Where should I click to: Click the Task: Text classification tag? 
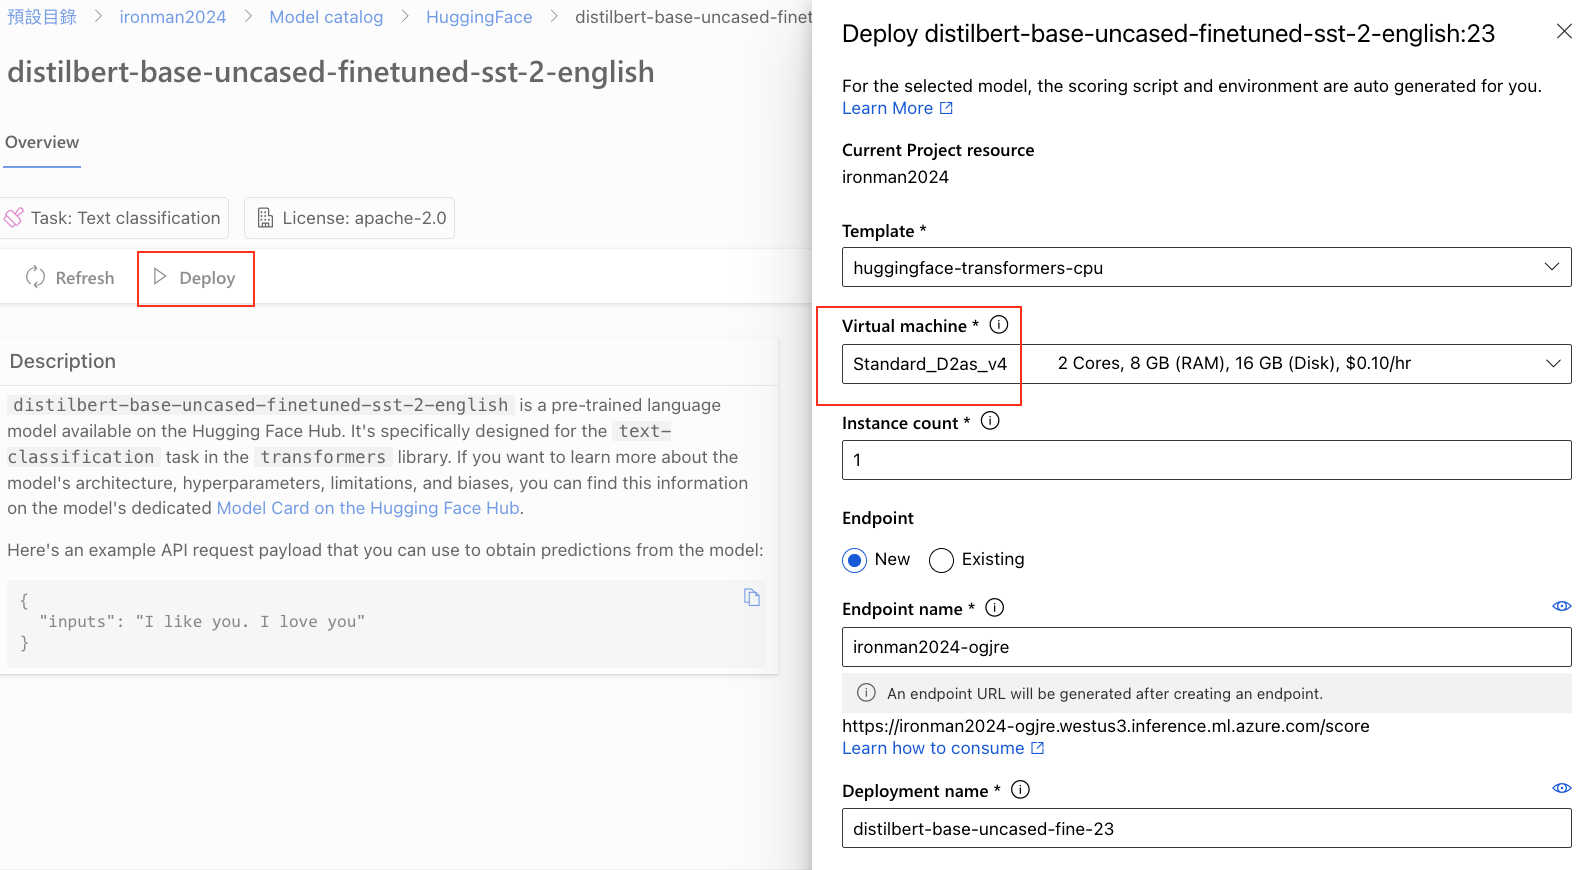click(x=114, y=218)
